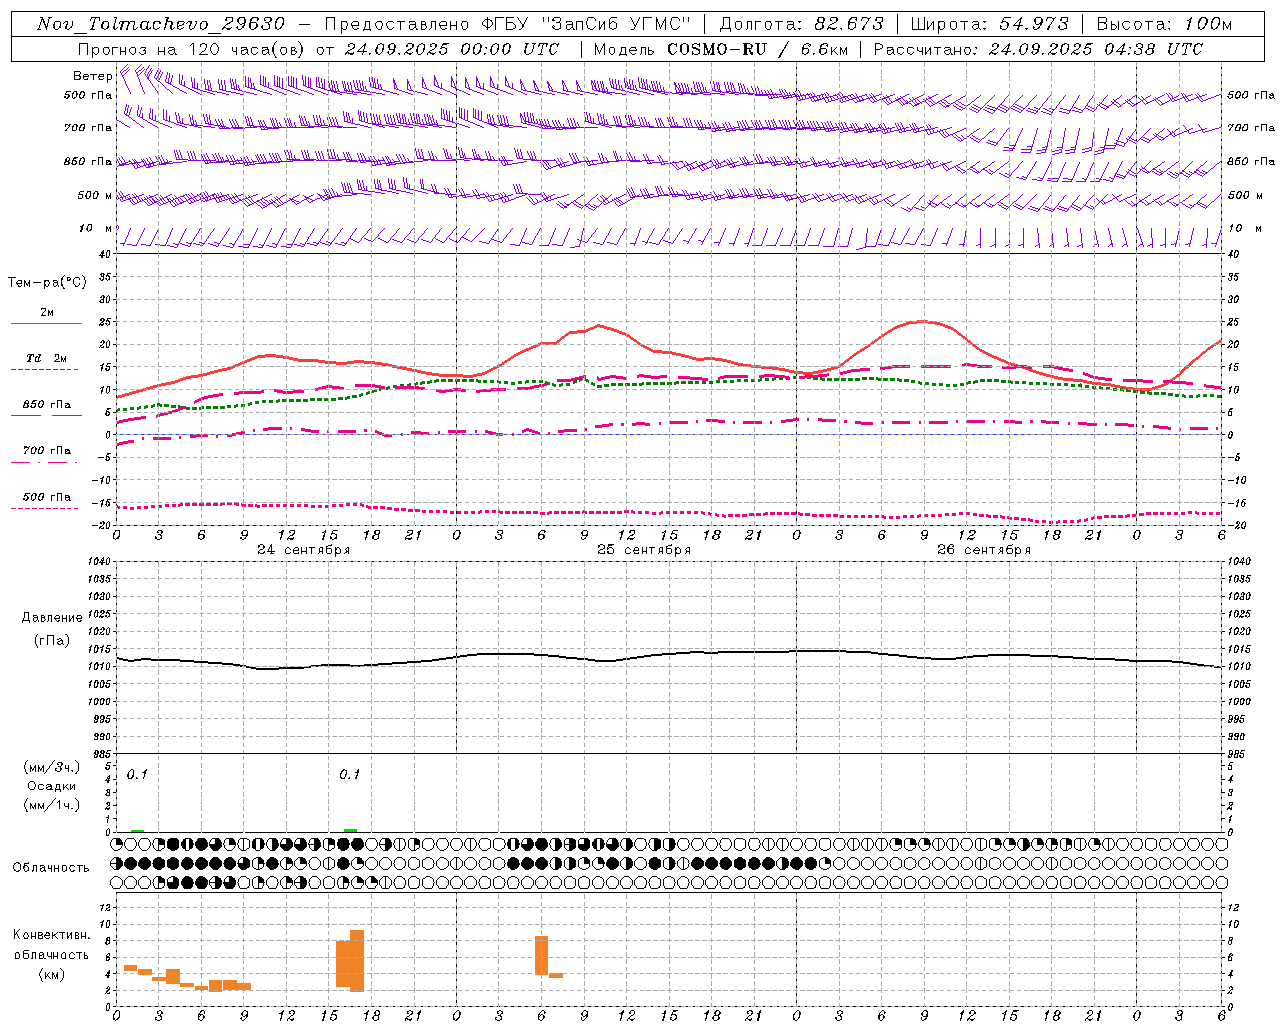Click the tallest orange convective bar near 17 hours
The width and height of the screenshot is (1280, 1024).
(x=357, y=960)
